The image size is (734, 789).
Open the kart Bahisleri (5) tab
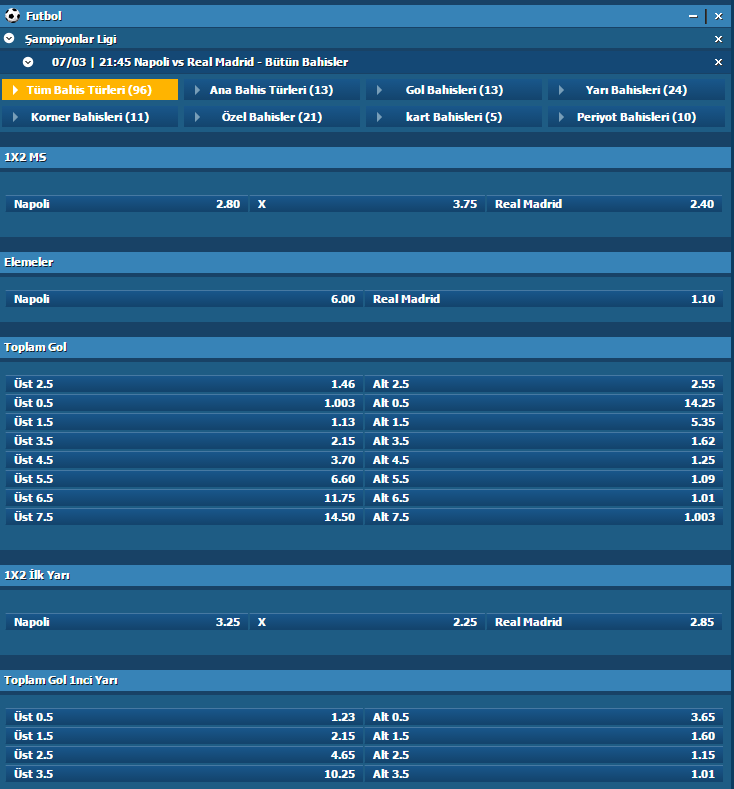pyautogui.click(x=454, y=117)
